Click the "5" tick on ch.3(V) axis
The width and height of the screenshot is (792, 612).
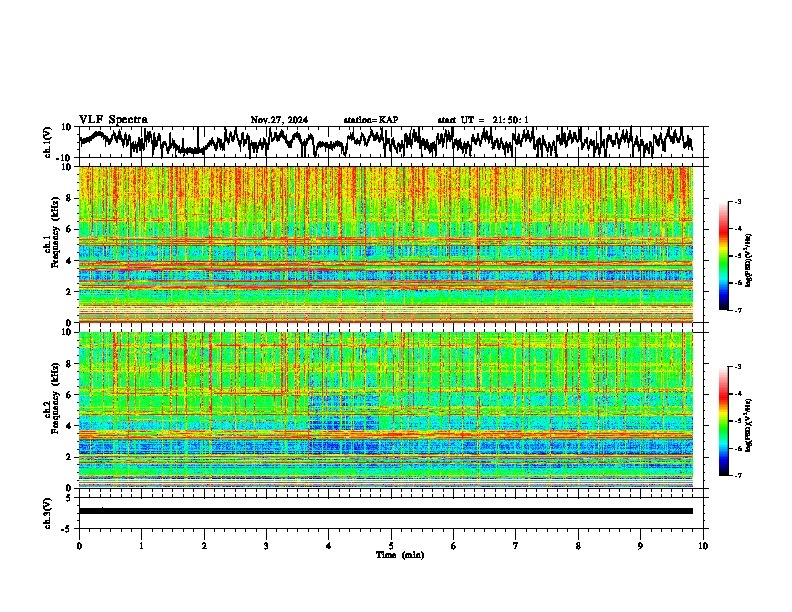[69, 498]
